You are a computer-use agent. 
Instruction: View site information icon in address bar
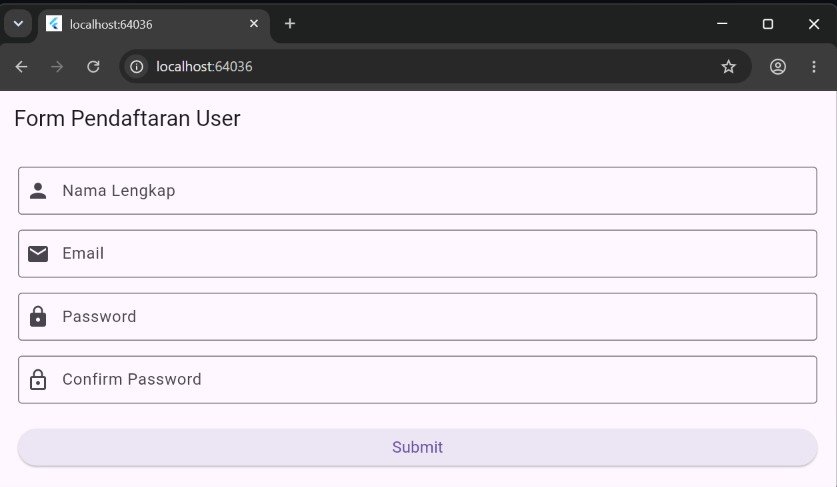[137, 67]
